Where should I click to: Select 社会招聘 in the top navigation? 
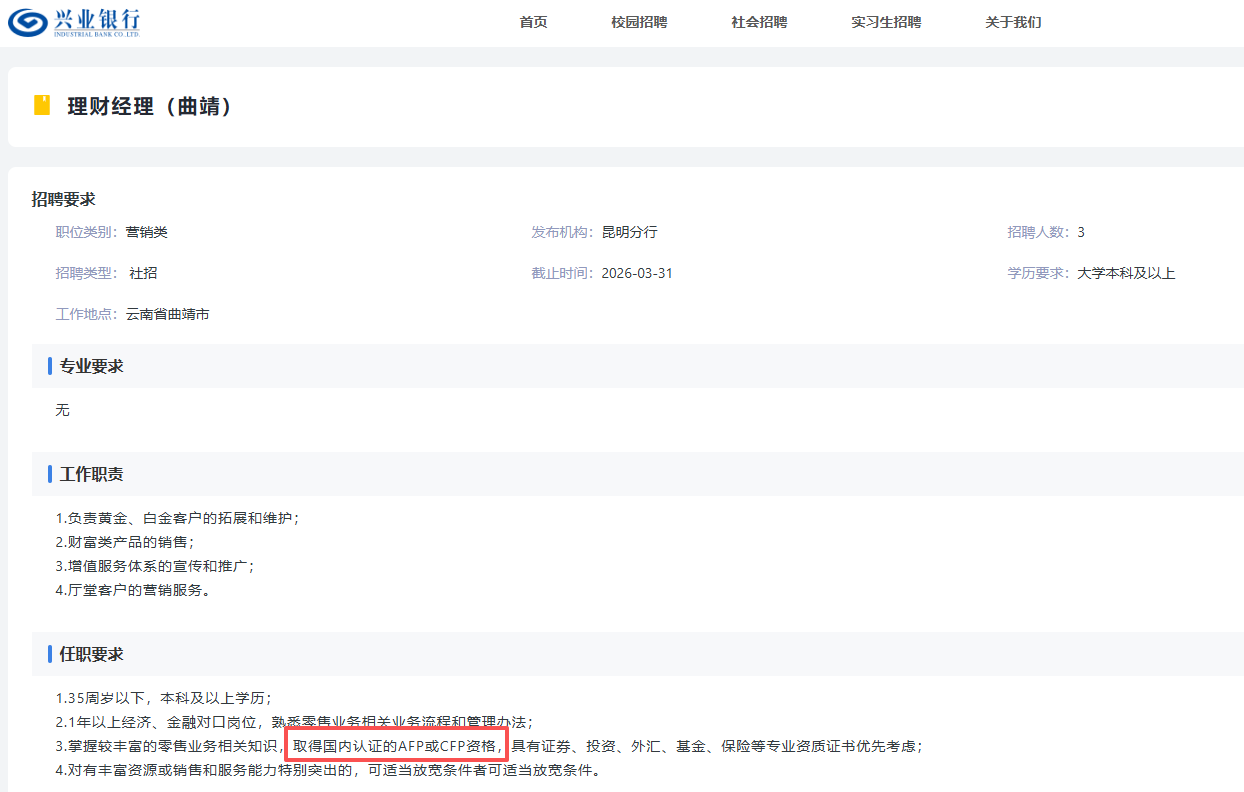tap(759, 22)
